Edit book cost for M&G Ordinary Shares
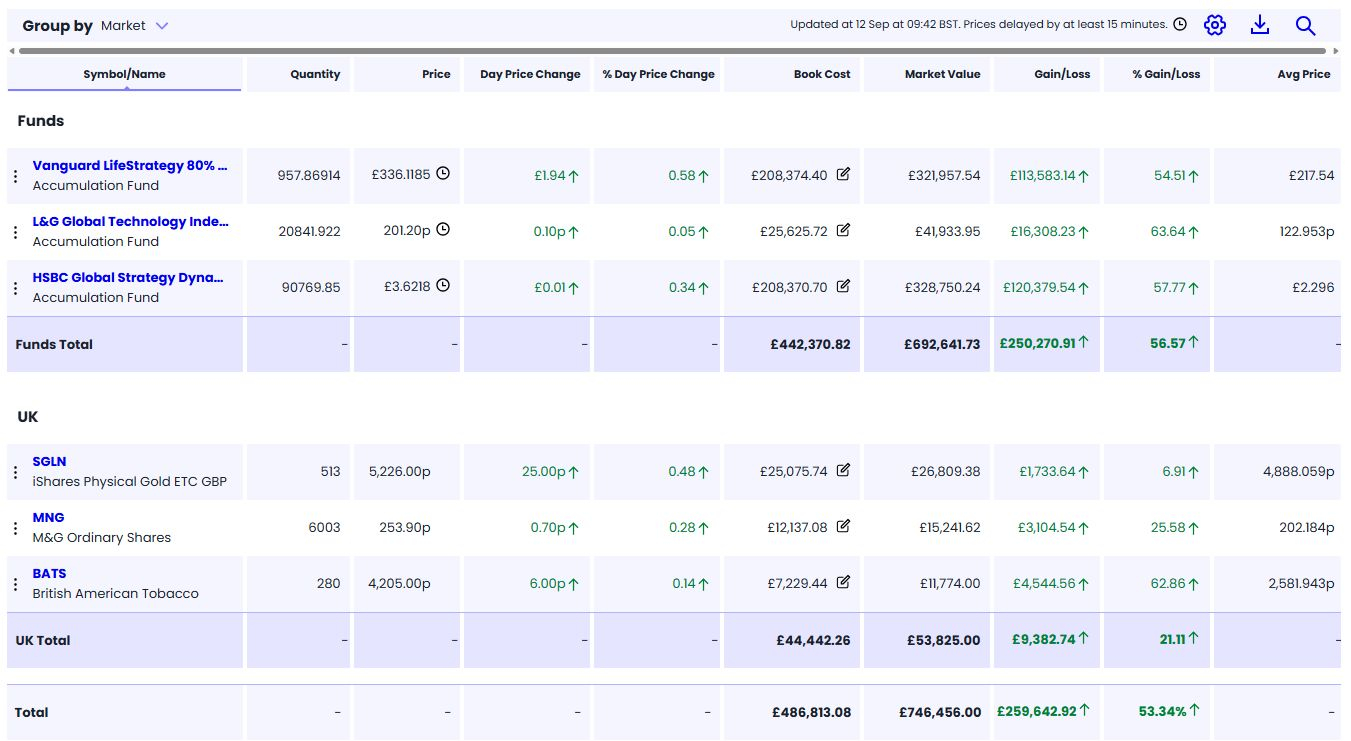This screenshot has width=1351, height=741. click(x=843, y=526)
